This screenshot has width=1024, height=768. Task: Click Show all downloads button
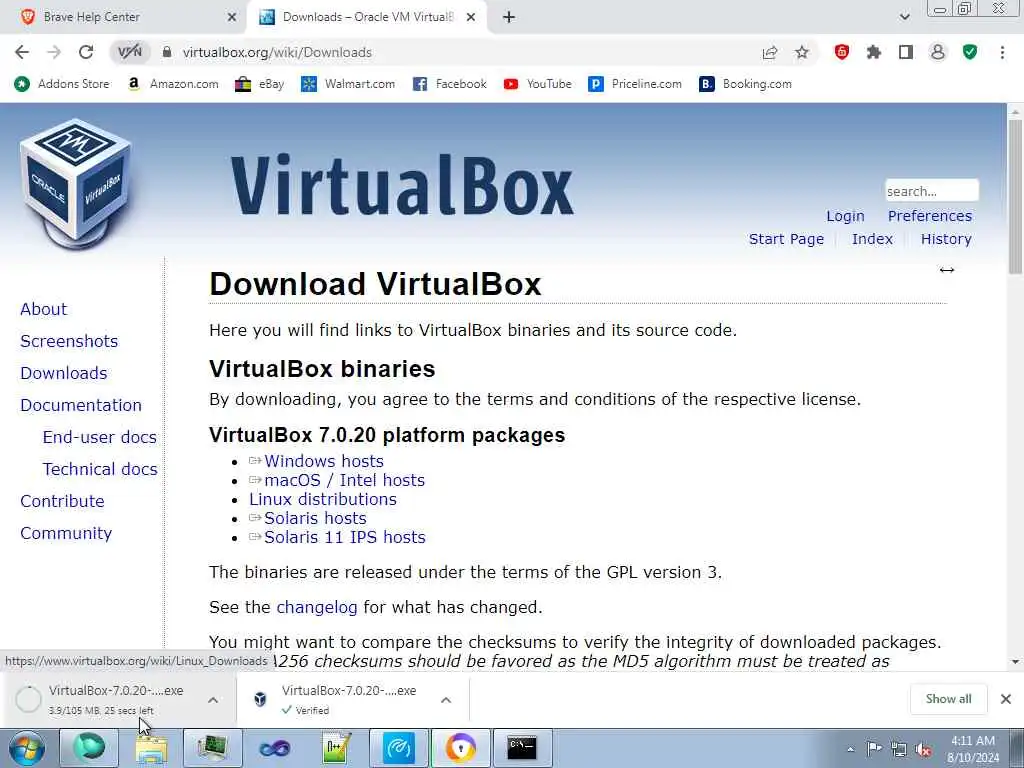948,699
